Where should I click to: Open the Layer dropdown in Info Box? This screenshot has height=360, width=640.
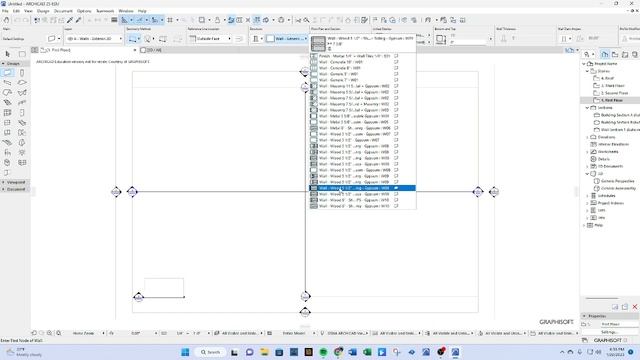pos(94,39)
